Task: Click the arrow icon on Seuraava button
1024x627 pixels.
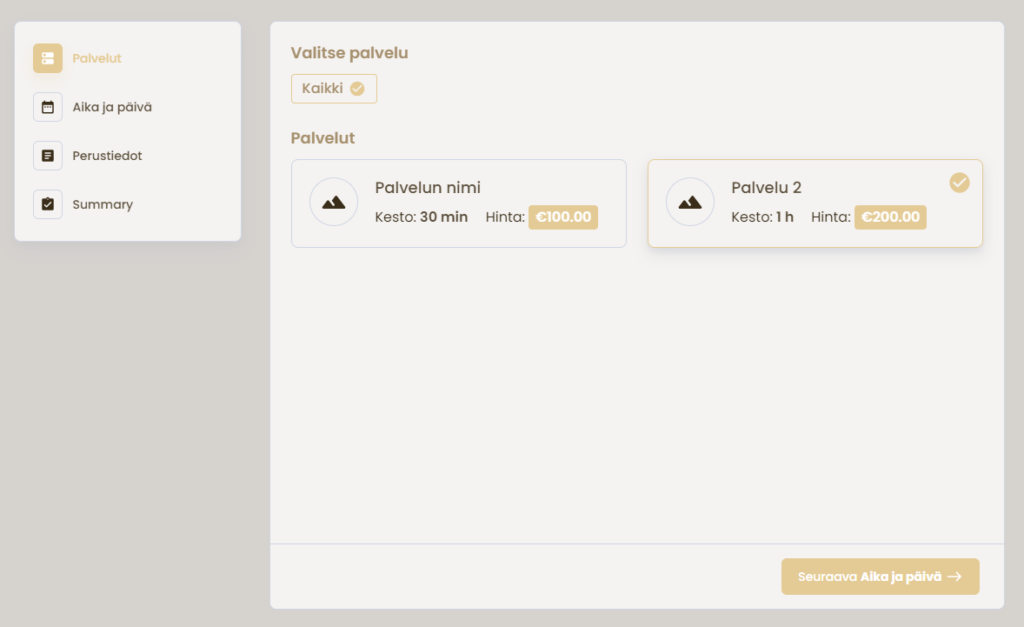Action: point(955,577)
